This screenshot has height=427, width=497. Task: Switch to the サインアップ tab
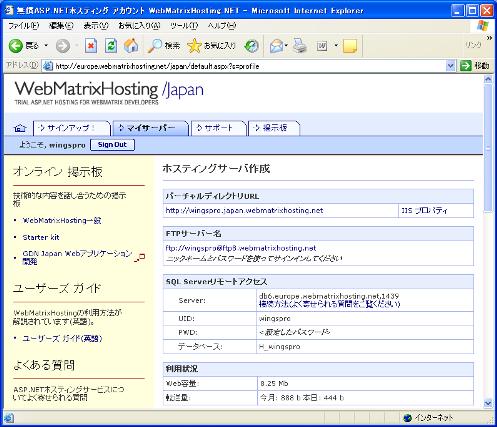tap(72, 128)
